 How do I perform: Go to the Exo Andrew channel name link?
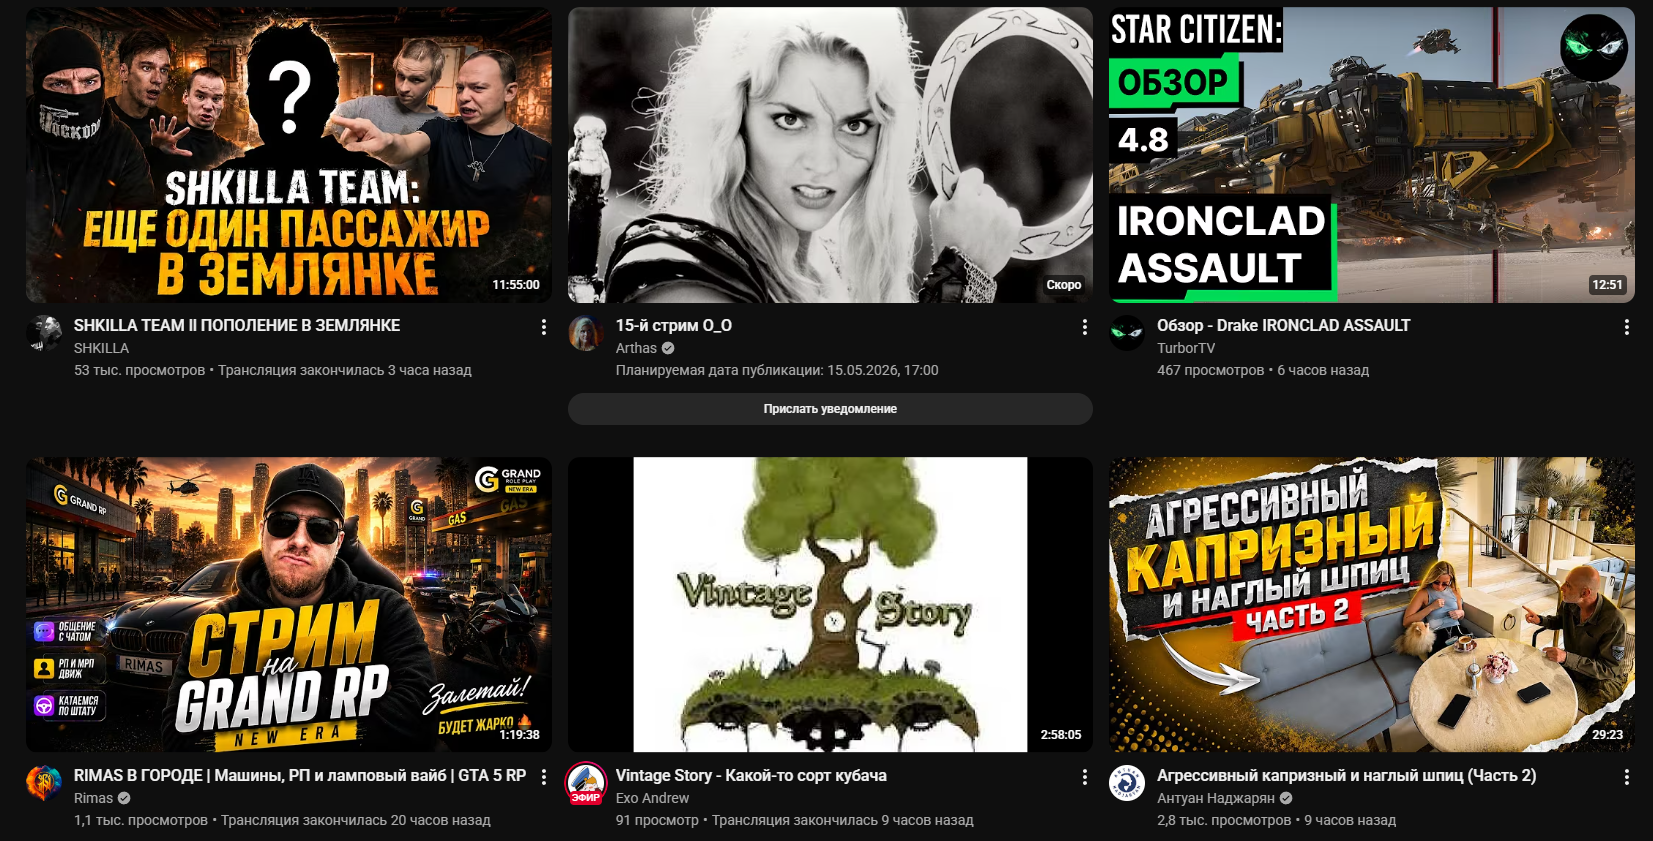point(652,798)
